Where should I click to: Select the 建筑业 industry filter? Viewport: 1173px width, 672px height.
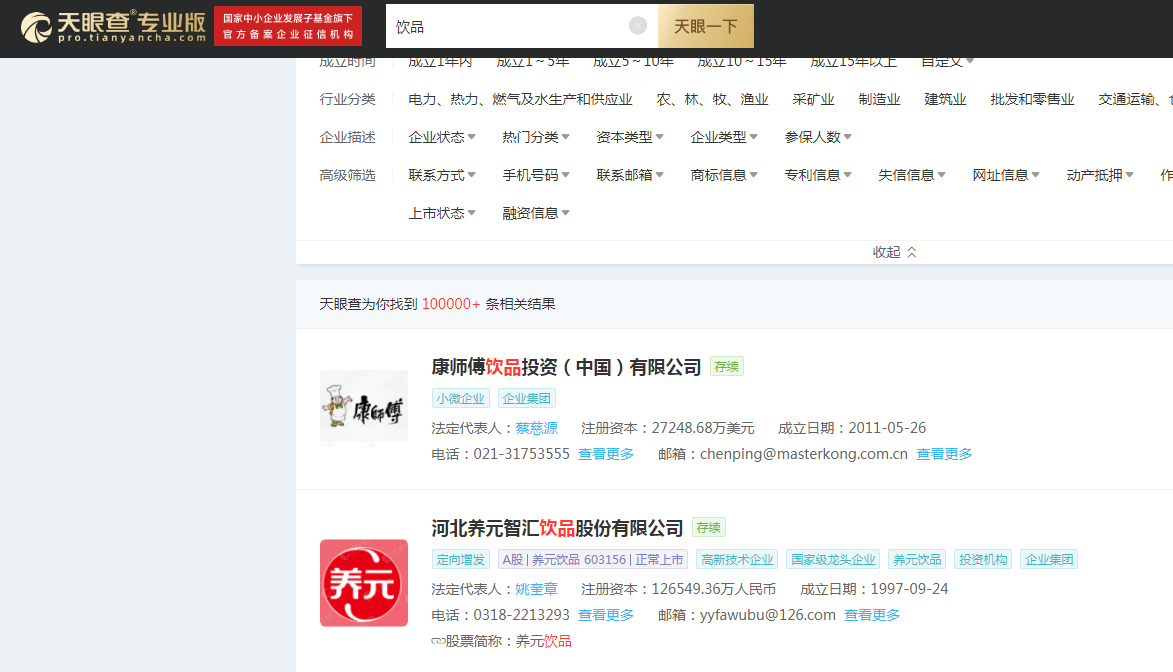tap(945, 100)
